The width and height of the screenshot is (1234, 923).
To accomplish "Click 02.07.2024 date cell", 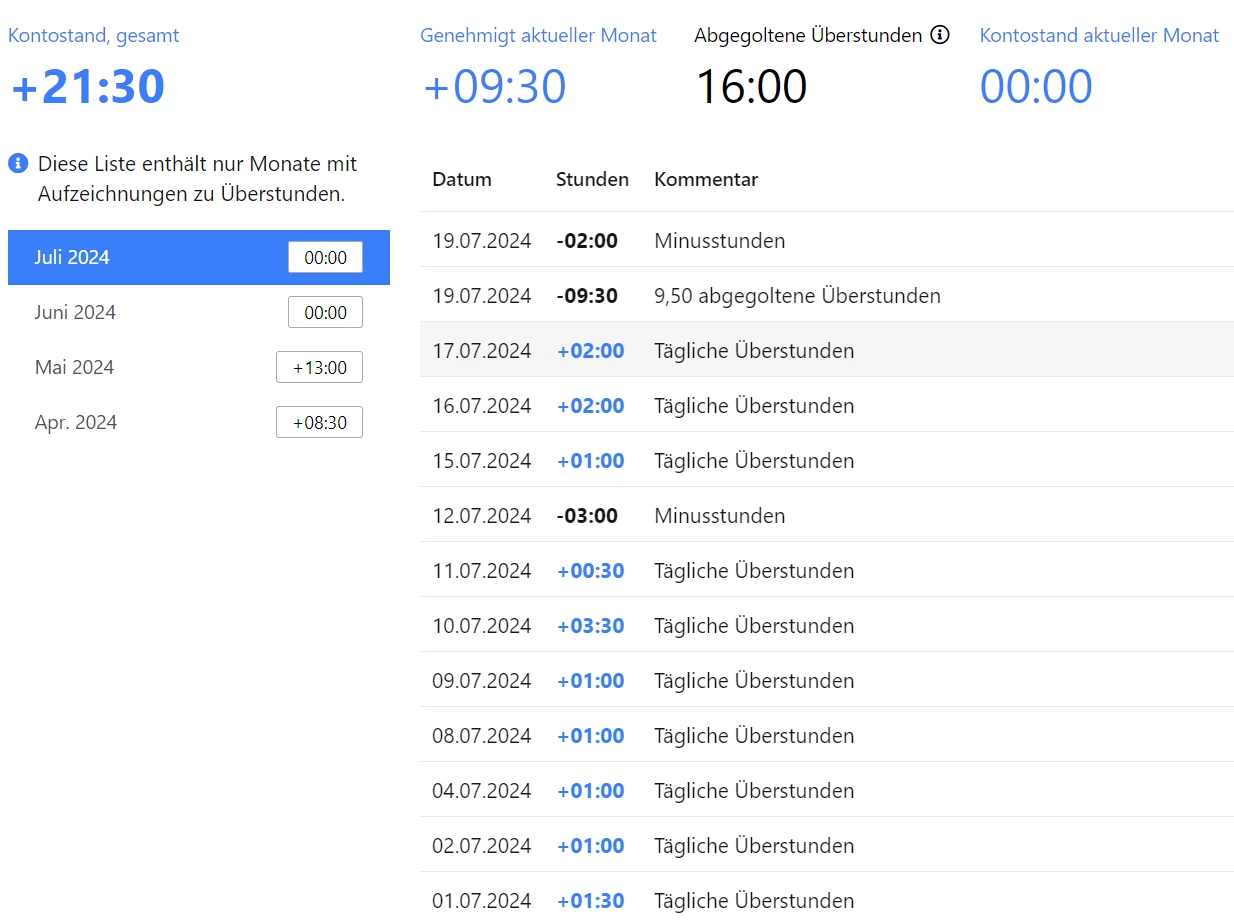I will (x=482, y=846).
